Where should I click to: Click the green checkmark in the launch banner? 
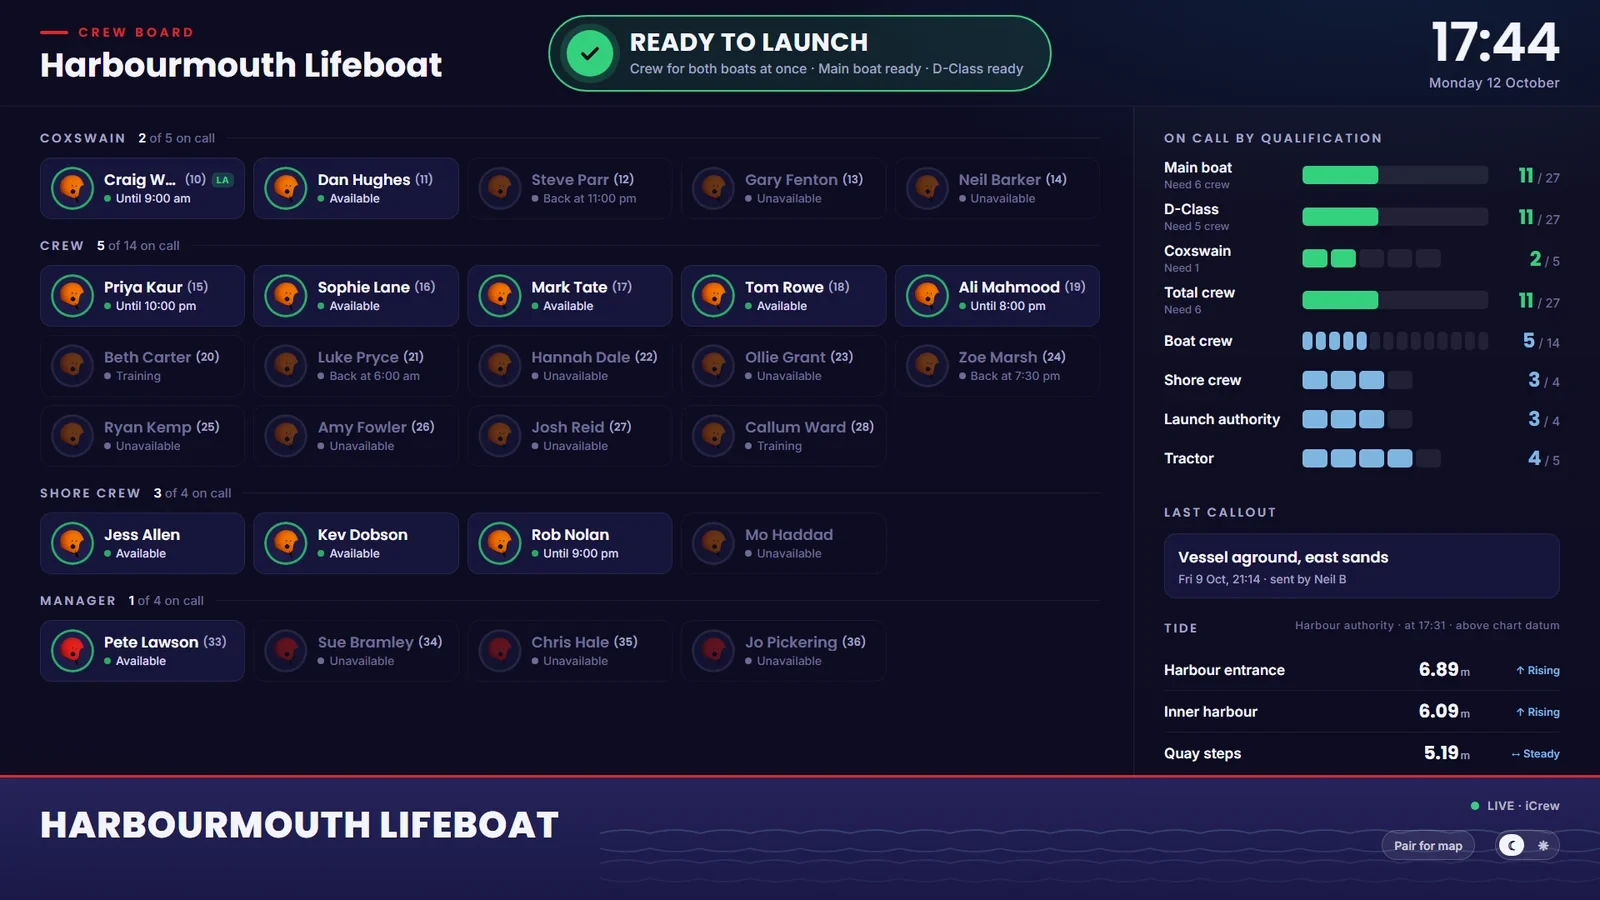click(x=590, y=54)
